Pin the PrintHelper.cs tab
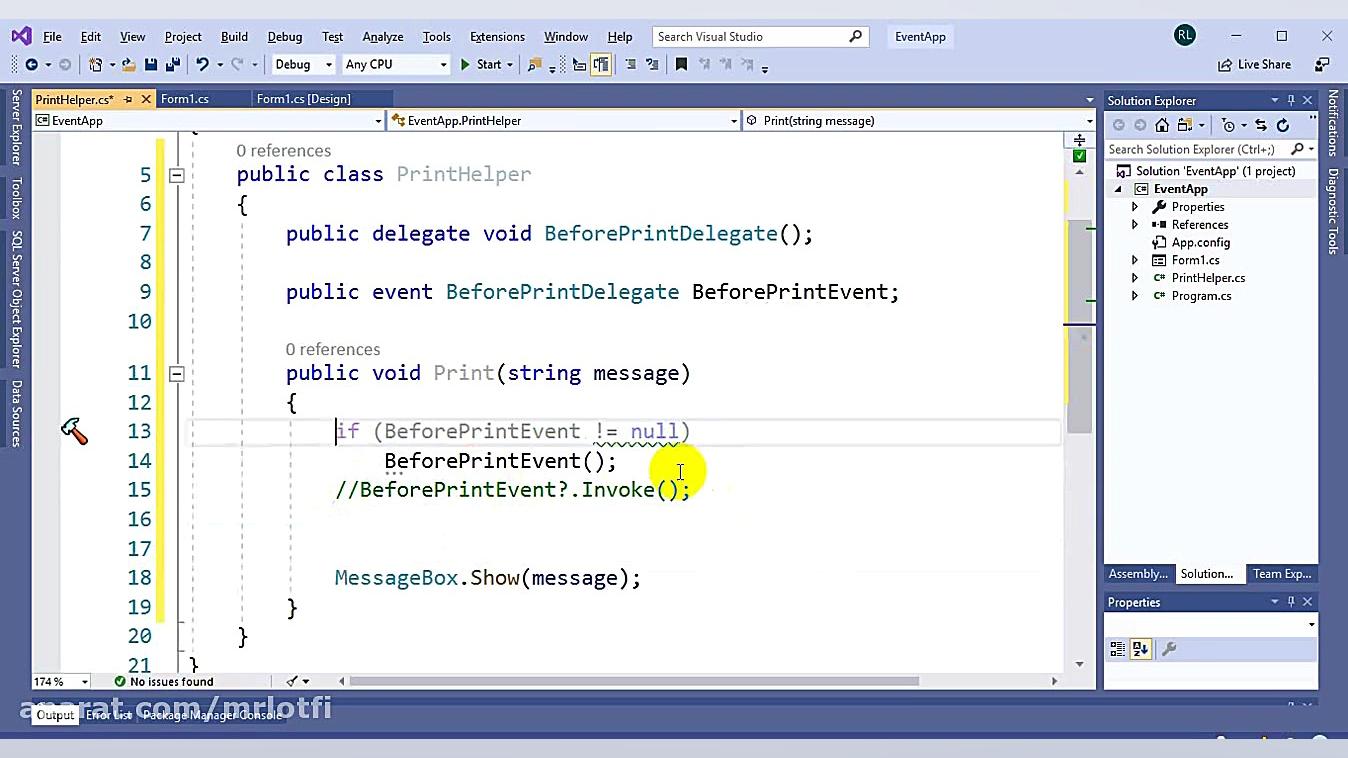The width and height of the screenshot is (1348, 758). tap(128, 99)
